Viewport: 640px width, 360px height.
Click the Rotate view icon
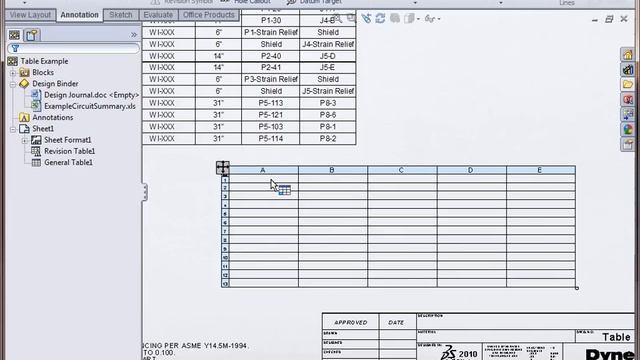pyautogui.click(x=380, y=18)
